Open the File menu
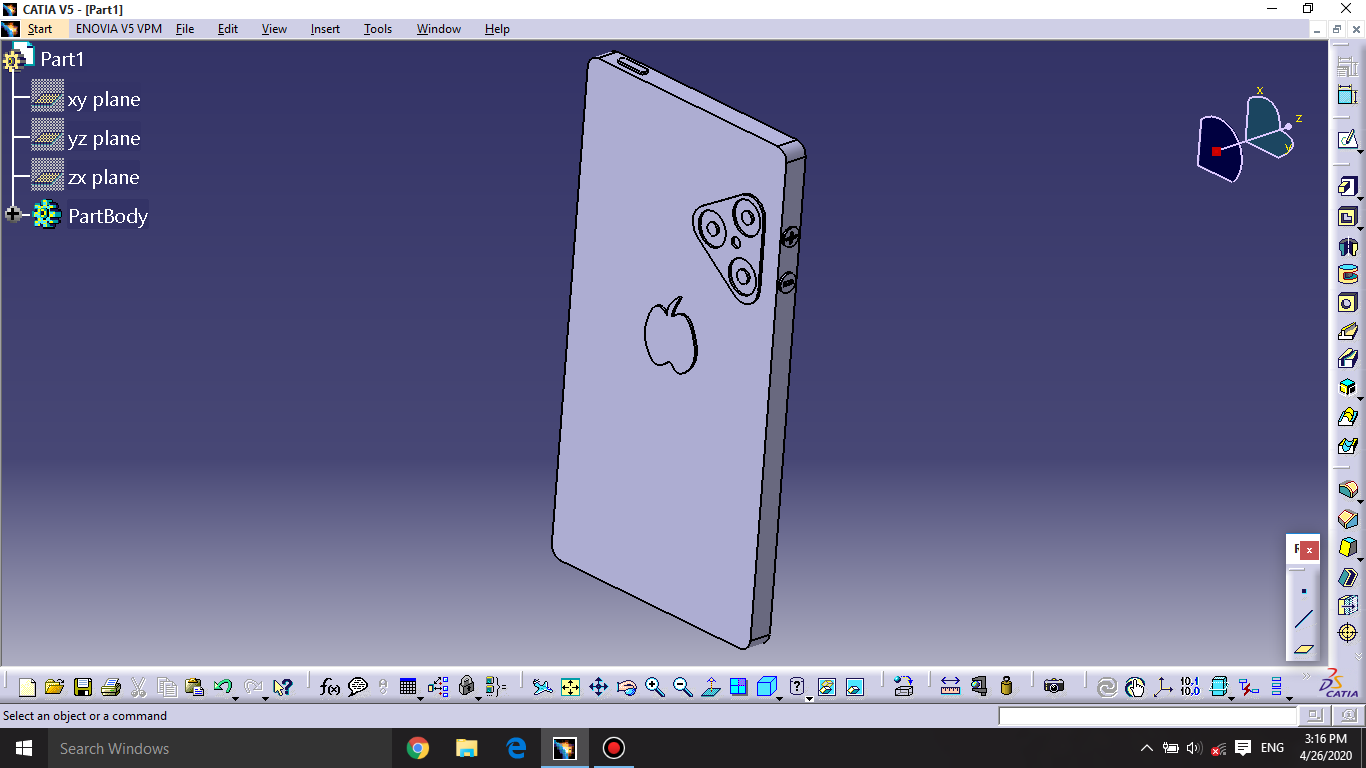Image resolution: width=1366 pixels, height=768 pixels. pyautogui.click(x=185, y=29)
